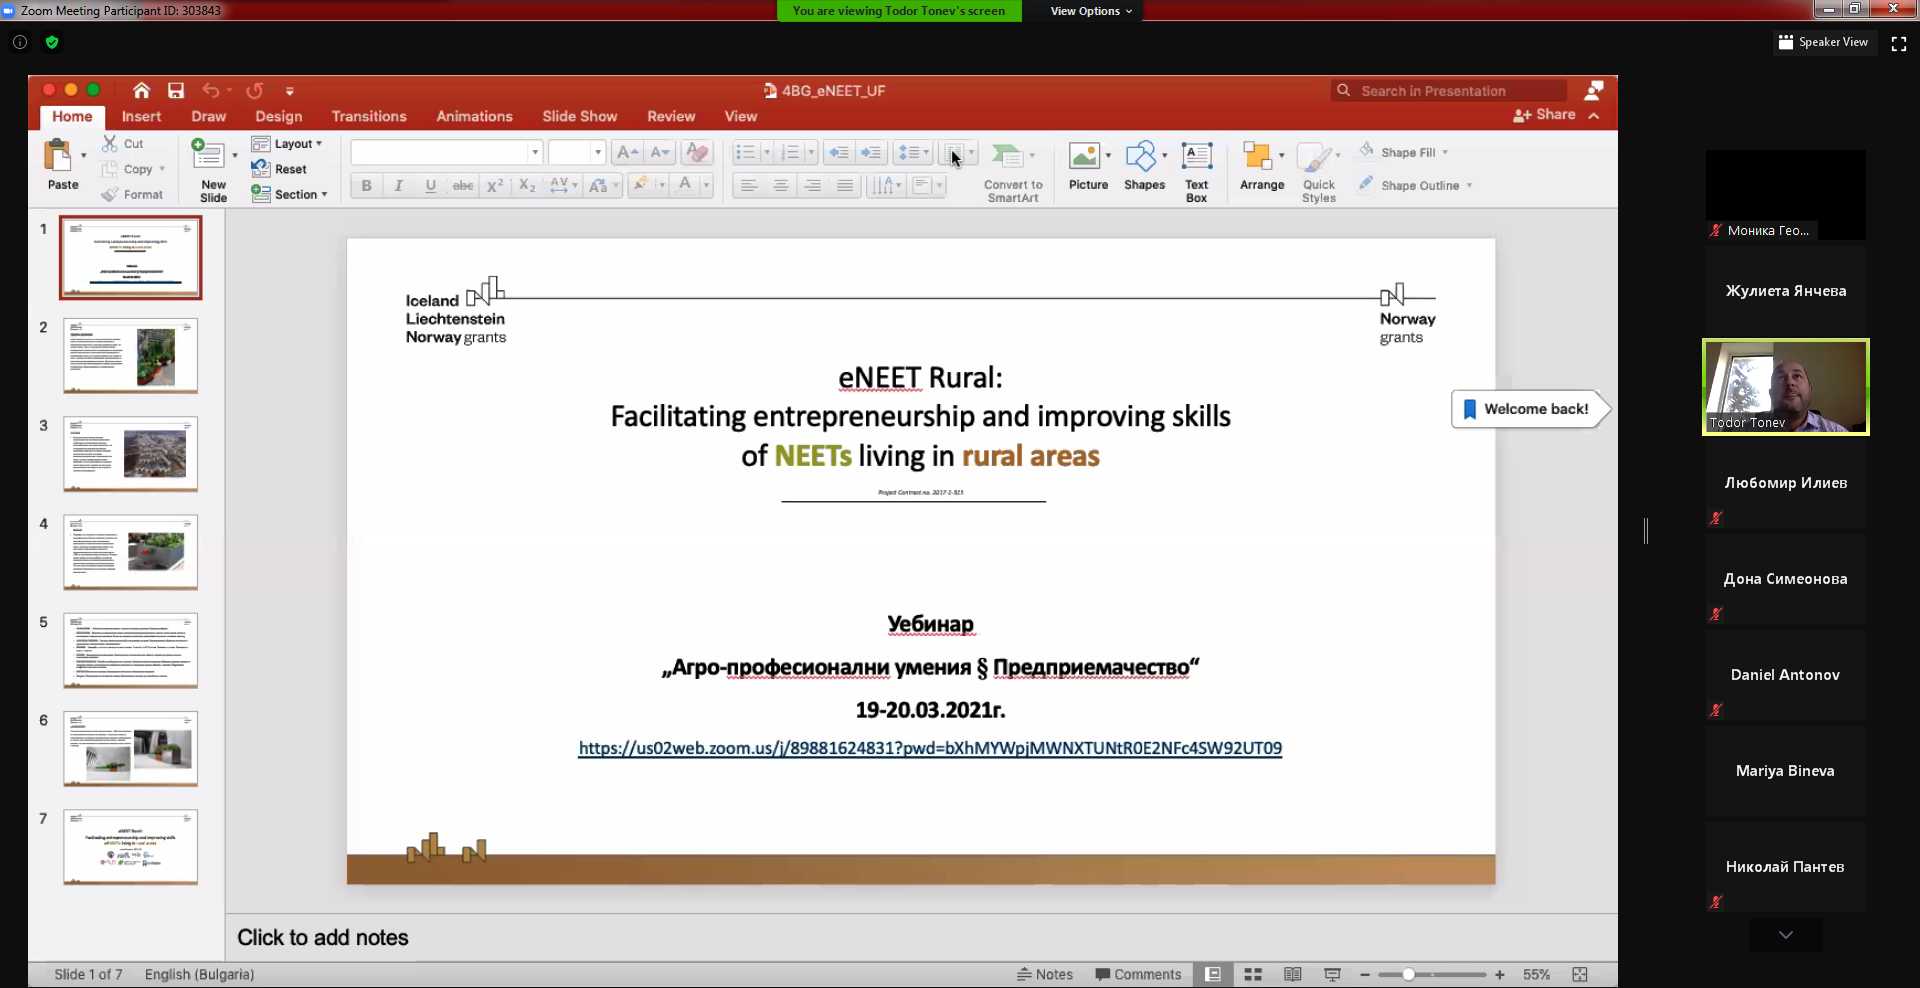Open bullets list dropdown arrow

point(767,152)
